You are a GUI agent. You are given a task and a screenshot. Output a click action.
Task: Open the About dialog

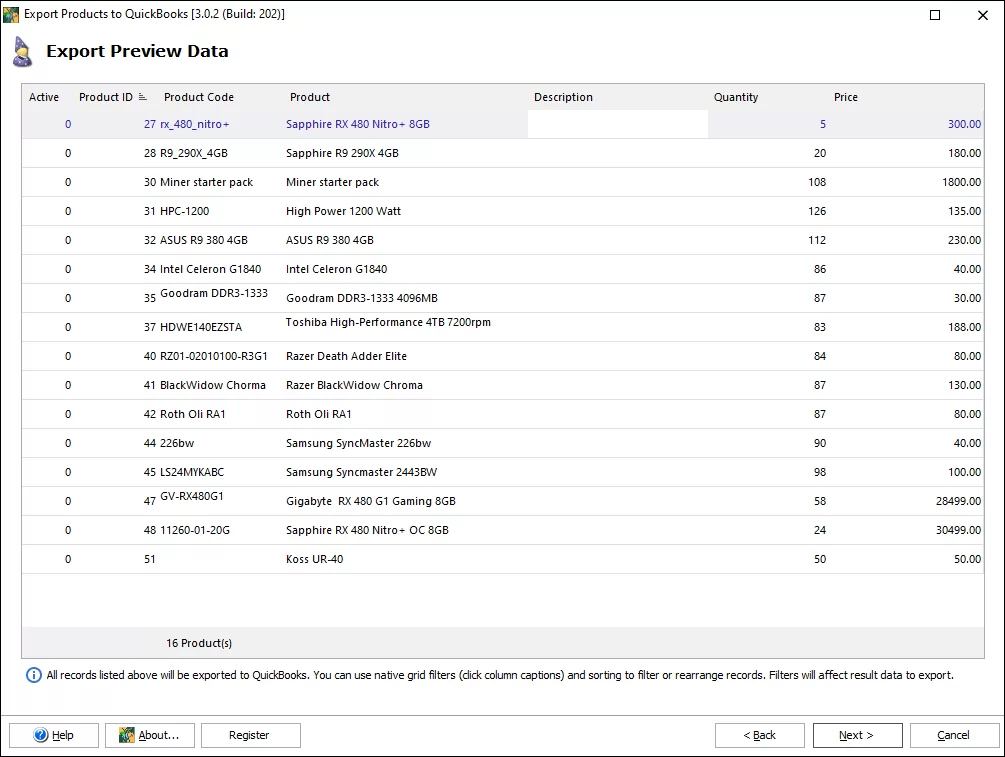pyautogui.click(x=150, y=735)
